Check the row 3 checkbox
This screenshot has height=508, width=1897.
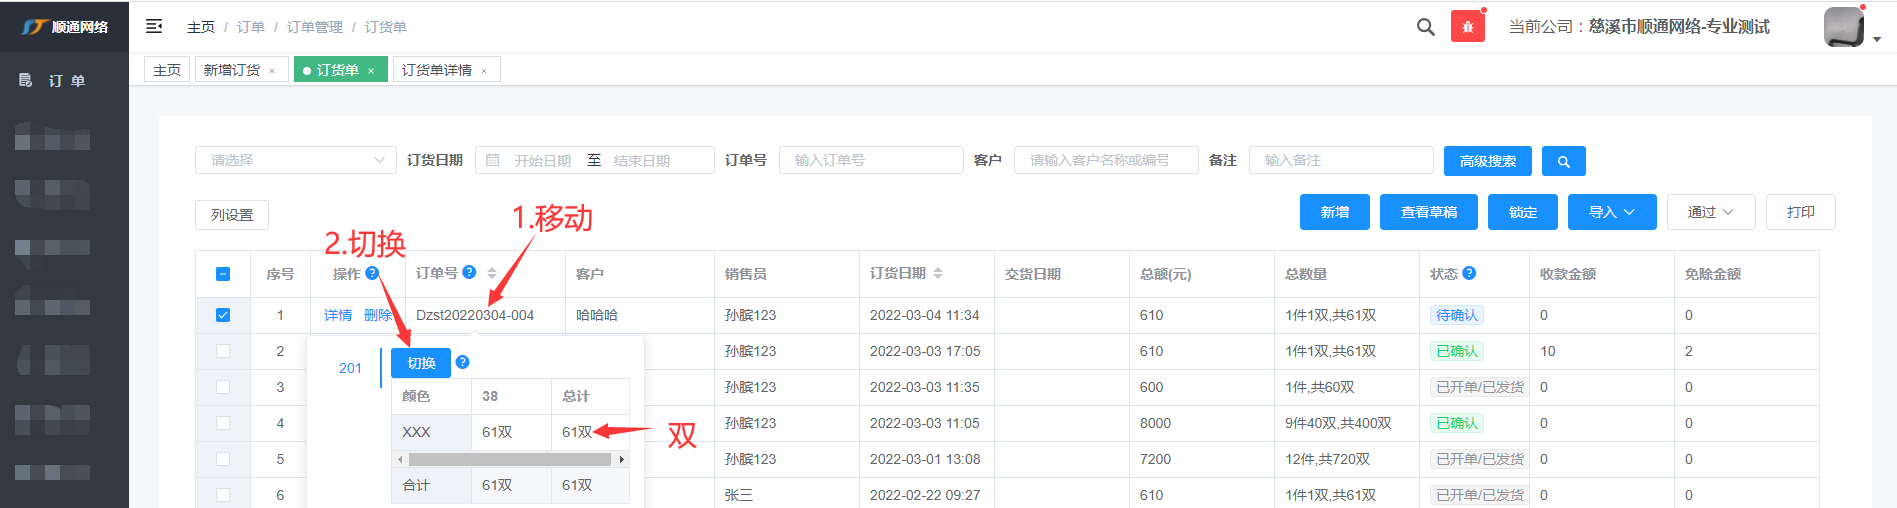click(223, 387)
